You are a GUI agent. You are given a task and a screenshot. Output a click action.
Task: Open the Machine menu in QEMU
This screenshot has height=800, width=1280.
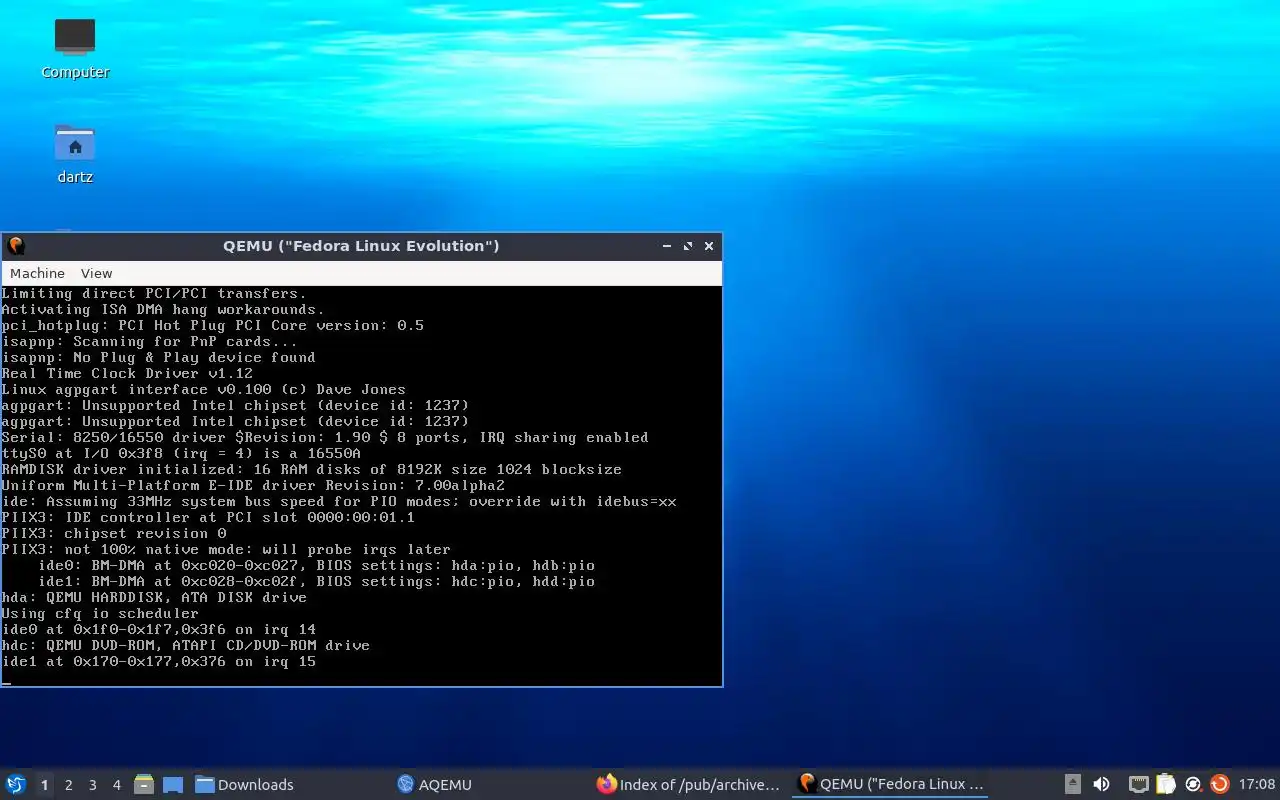[x=37, y=273]
